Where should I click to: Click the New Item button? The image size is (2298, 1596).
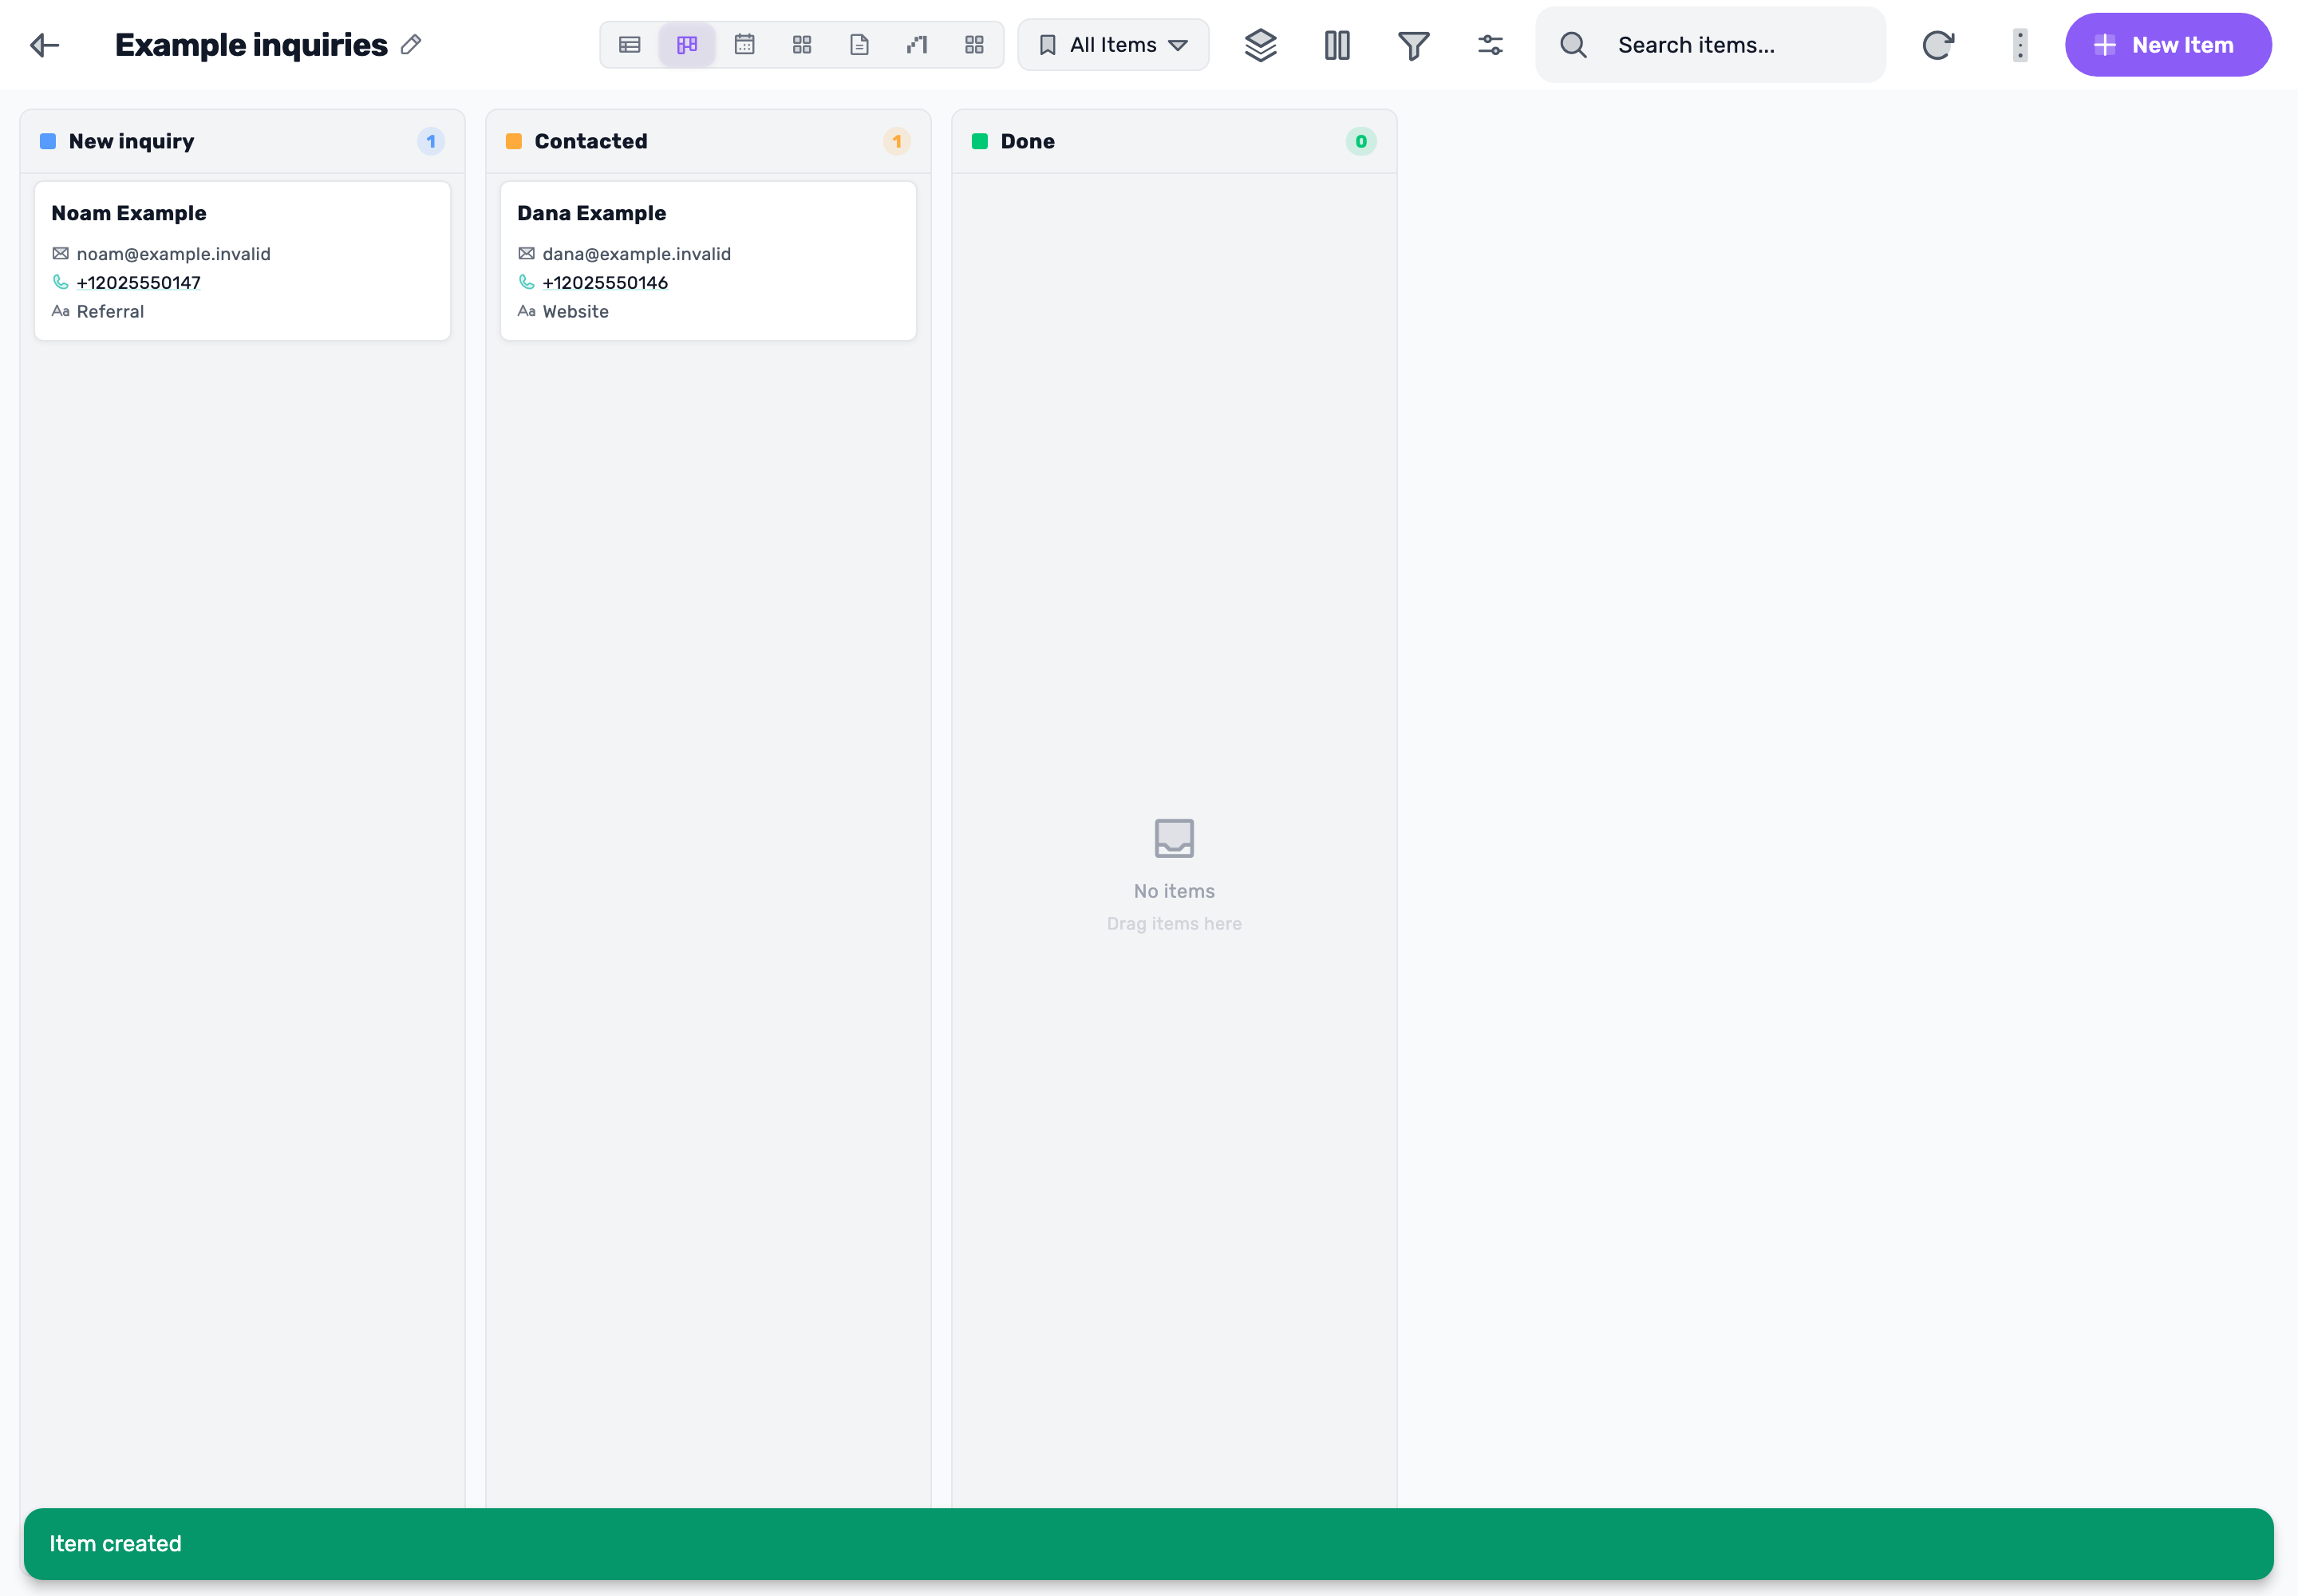coord(2168,45)
